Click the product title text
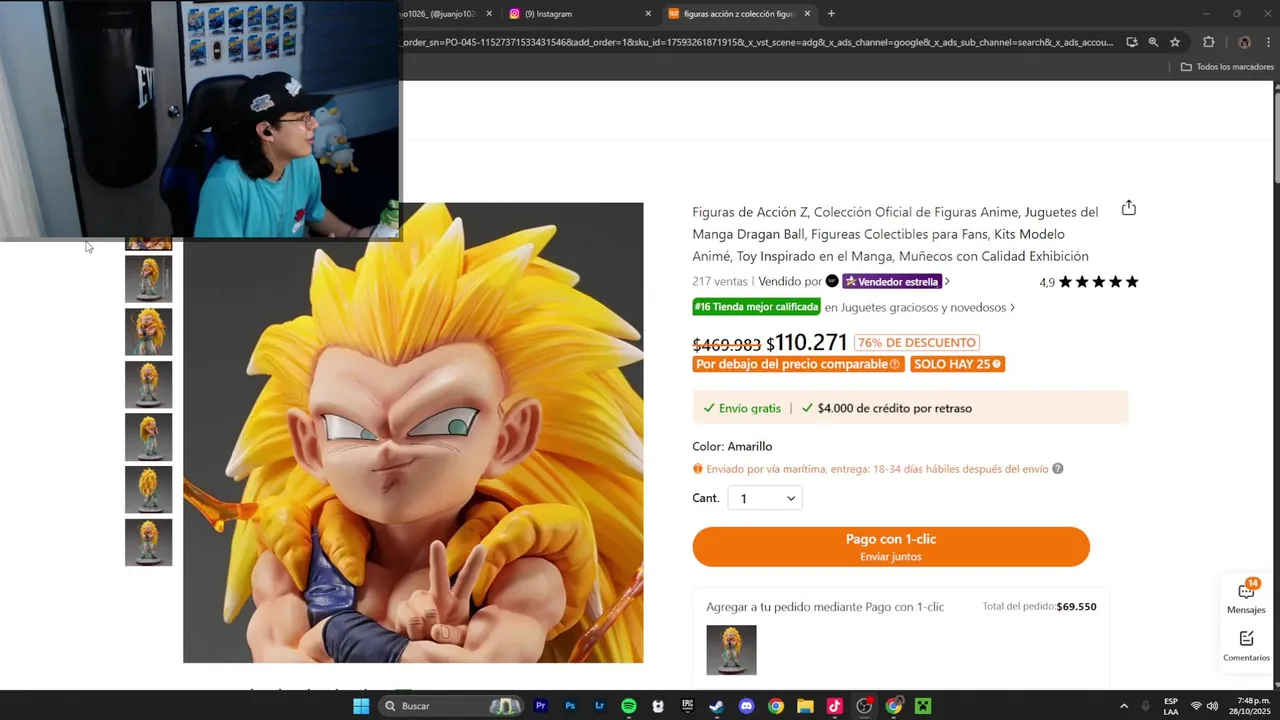Viewport: 1280px width, 720px height. click(895, 234)
